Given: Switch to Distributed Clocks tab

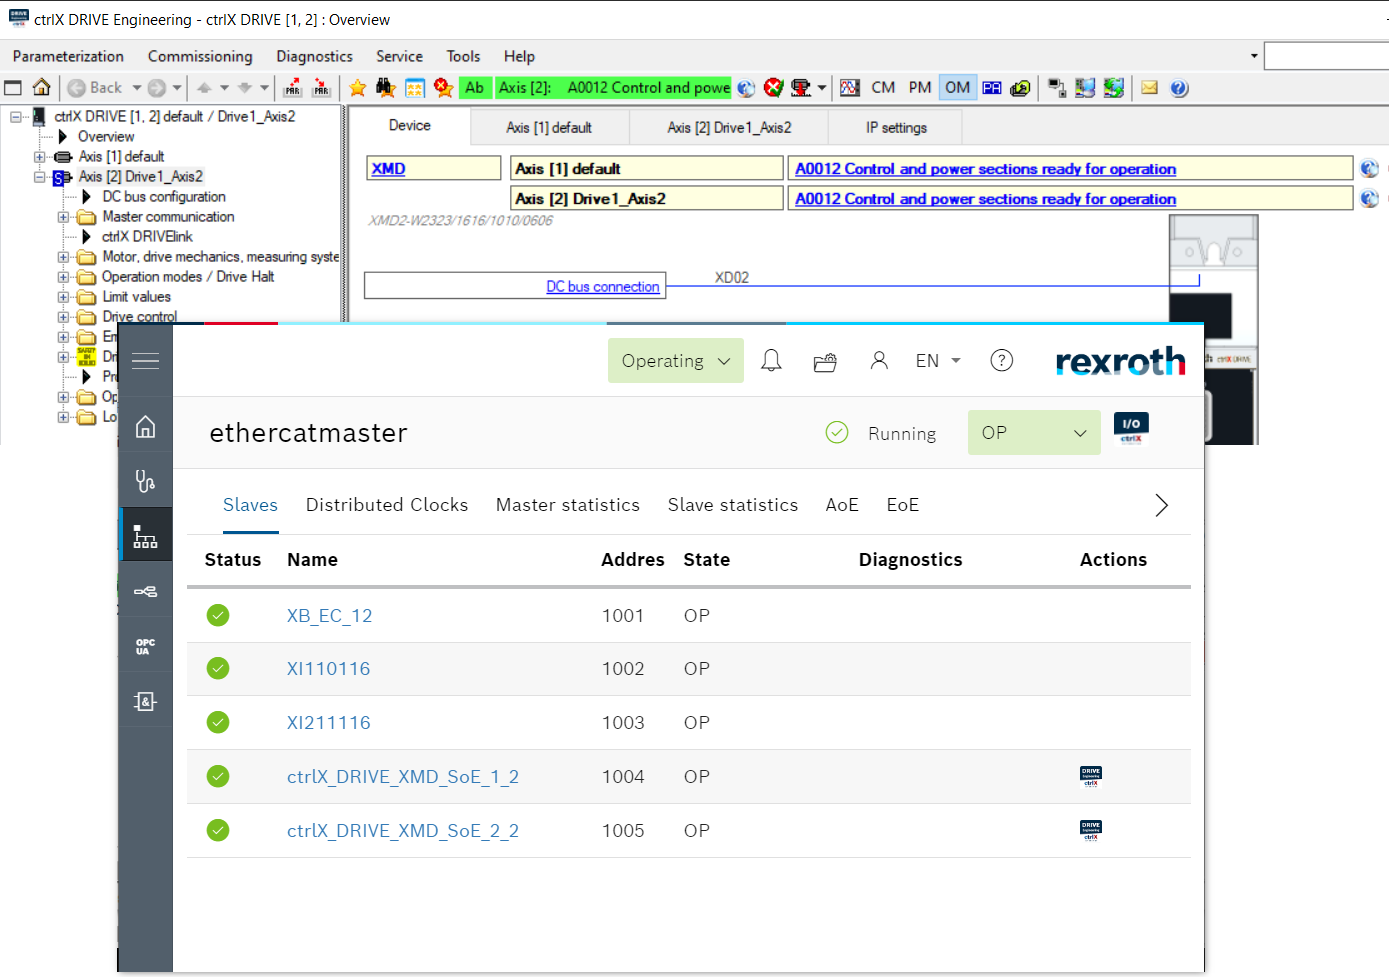Looking at the screenshot, I should (386, 505).
